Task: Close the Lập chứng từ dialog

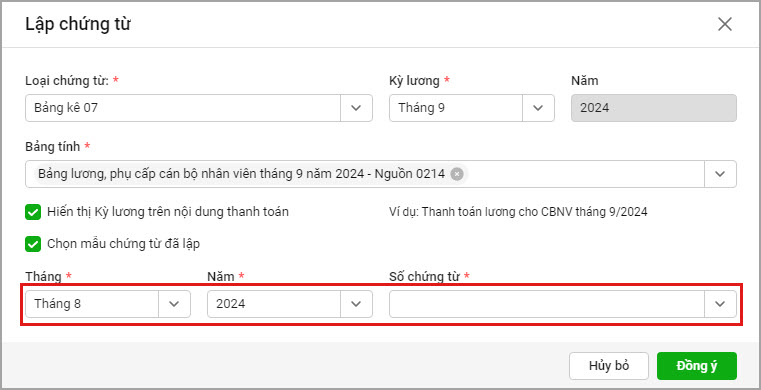Action: (x=725, y=24)
